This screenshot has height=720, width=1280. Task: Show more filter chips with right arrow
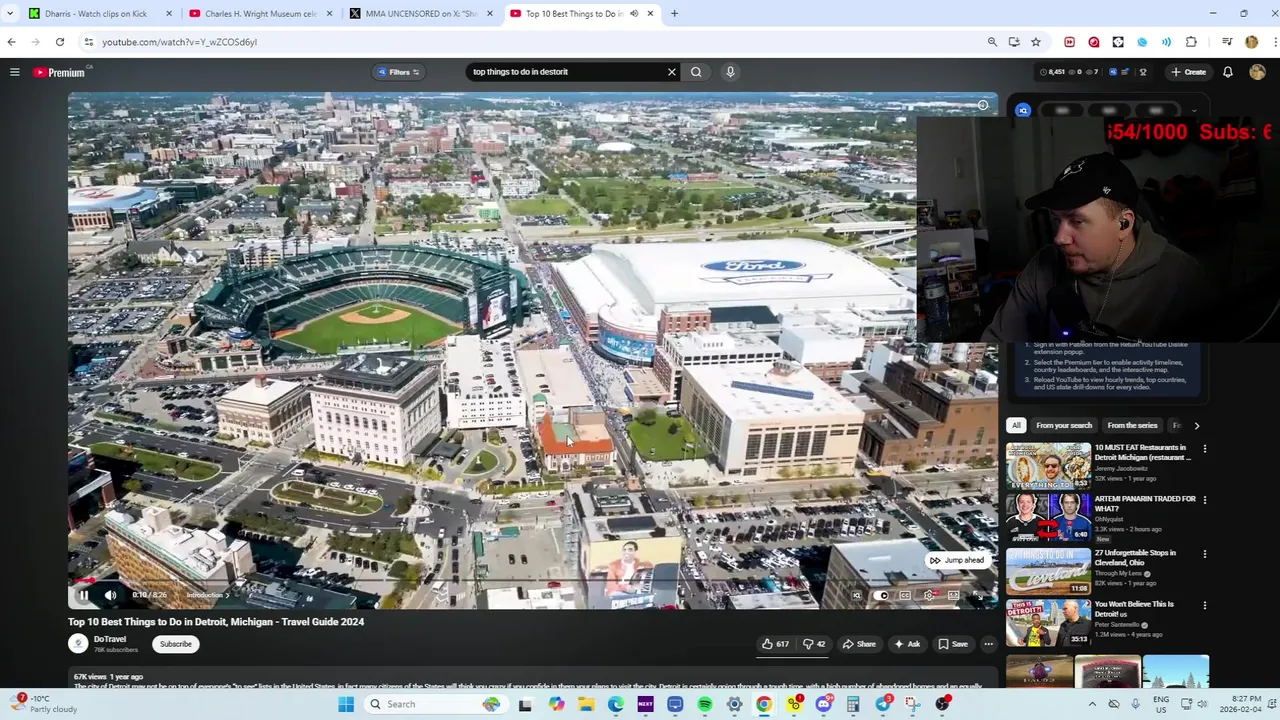point(1197,425)
